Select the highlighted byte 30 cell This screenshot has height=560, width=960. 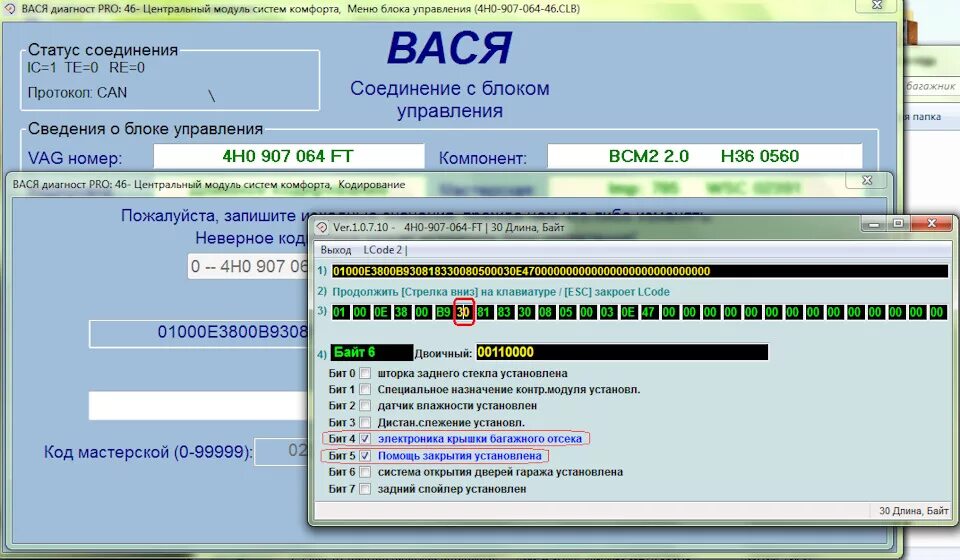463,312
